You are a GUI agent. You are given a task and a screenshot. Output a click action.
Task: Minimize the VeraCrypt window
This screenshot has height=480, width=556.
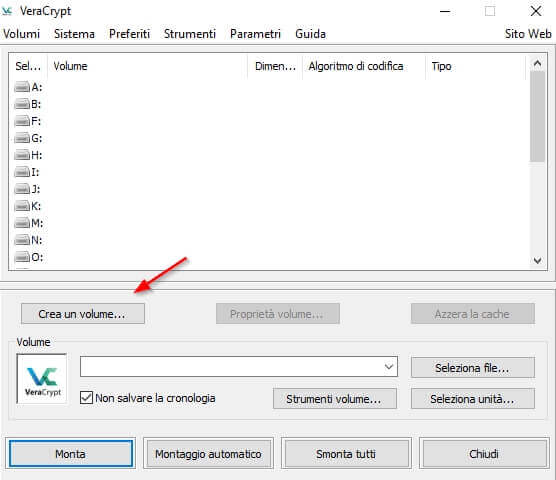coord(445,11)
